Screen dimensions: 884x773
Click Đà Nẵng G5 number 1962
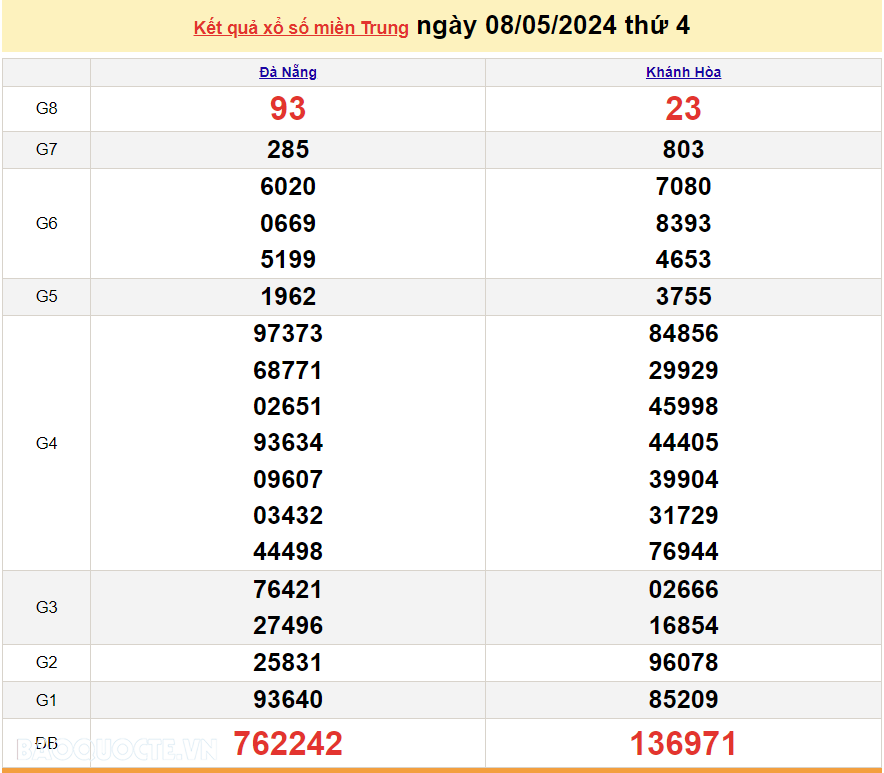pyautogui.click(x=288, y=297)
